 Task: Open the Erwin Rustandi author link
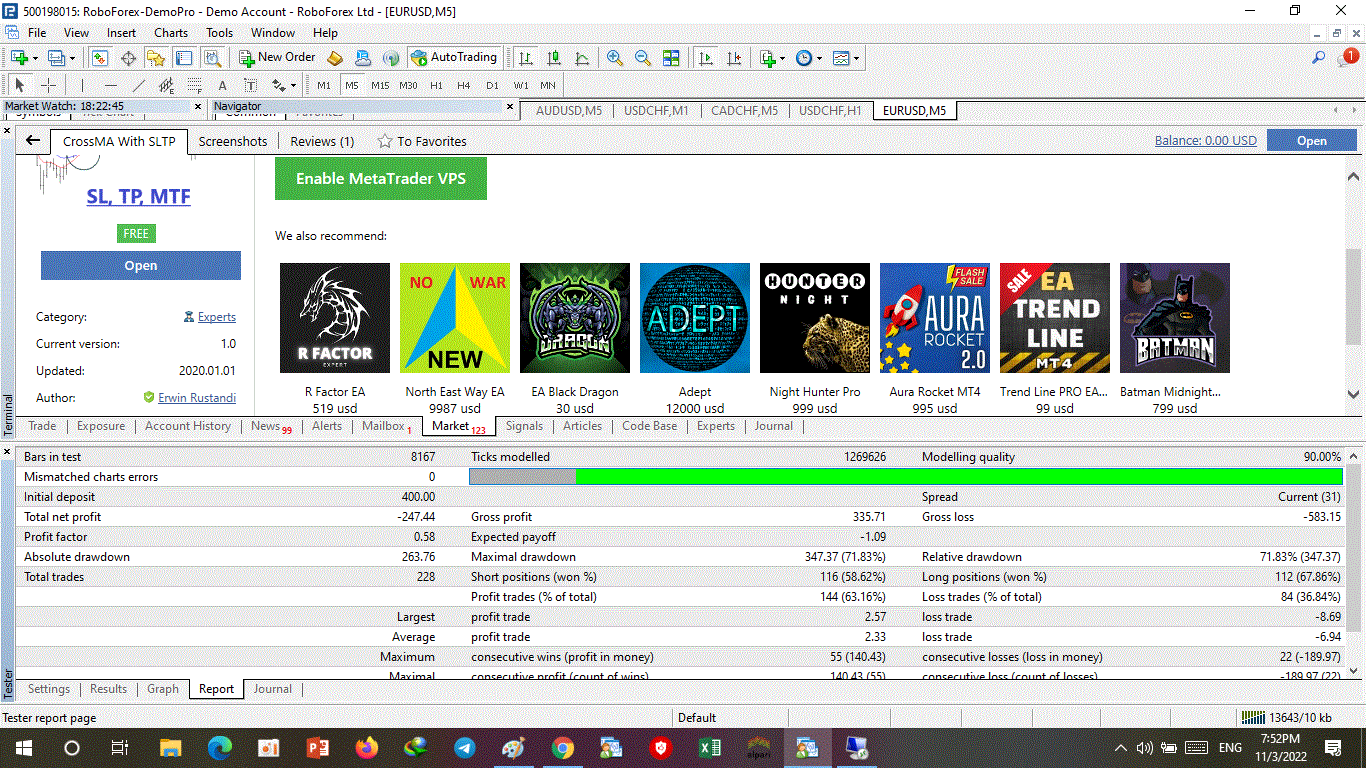[x=197, y=398]
